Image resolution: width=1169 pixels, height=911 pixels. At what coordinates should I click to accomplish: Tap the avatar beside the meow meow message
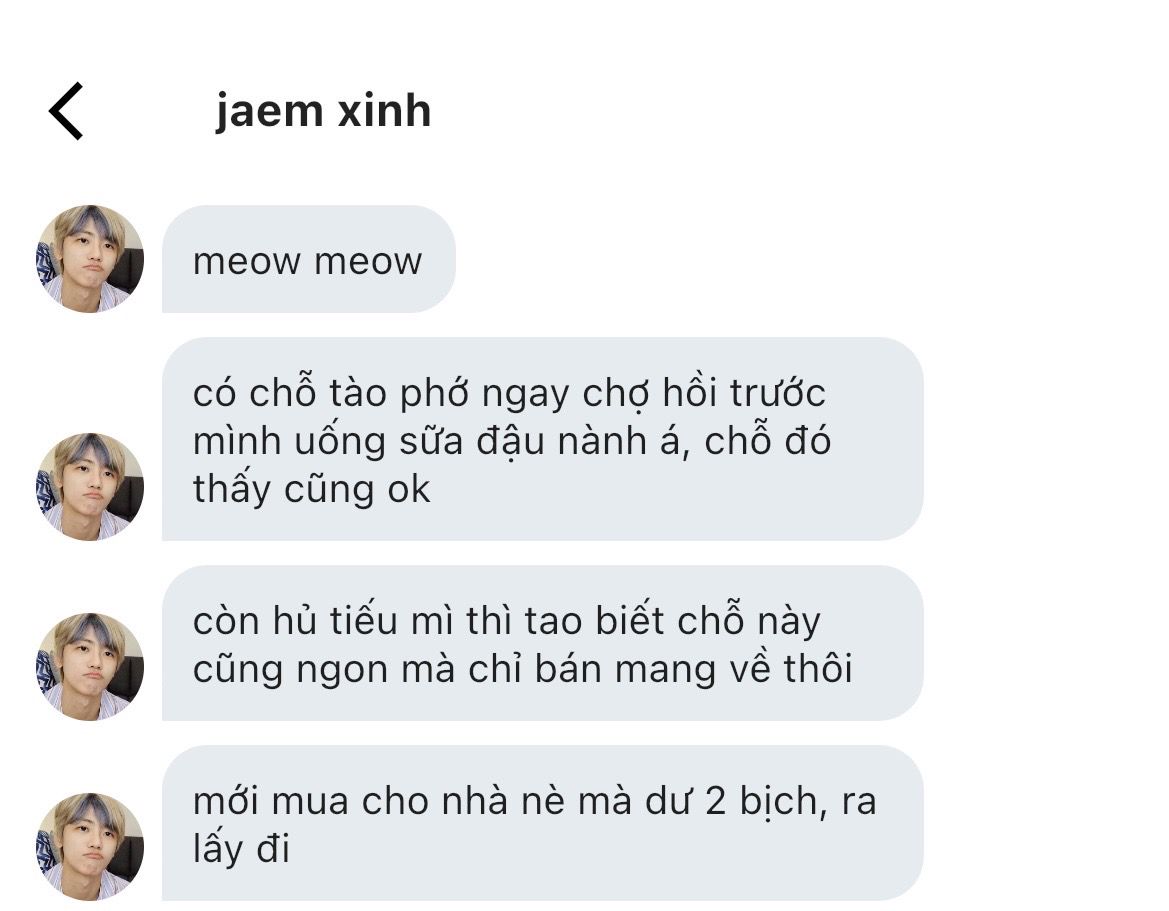pos(90,259)
